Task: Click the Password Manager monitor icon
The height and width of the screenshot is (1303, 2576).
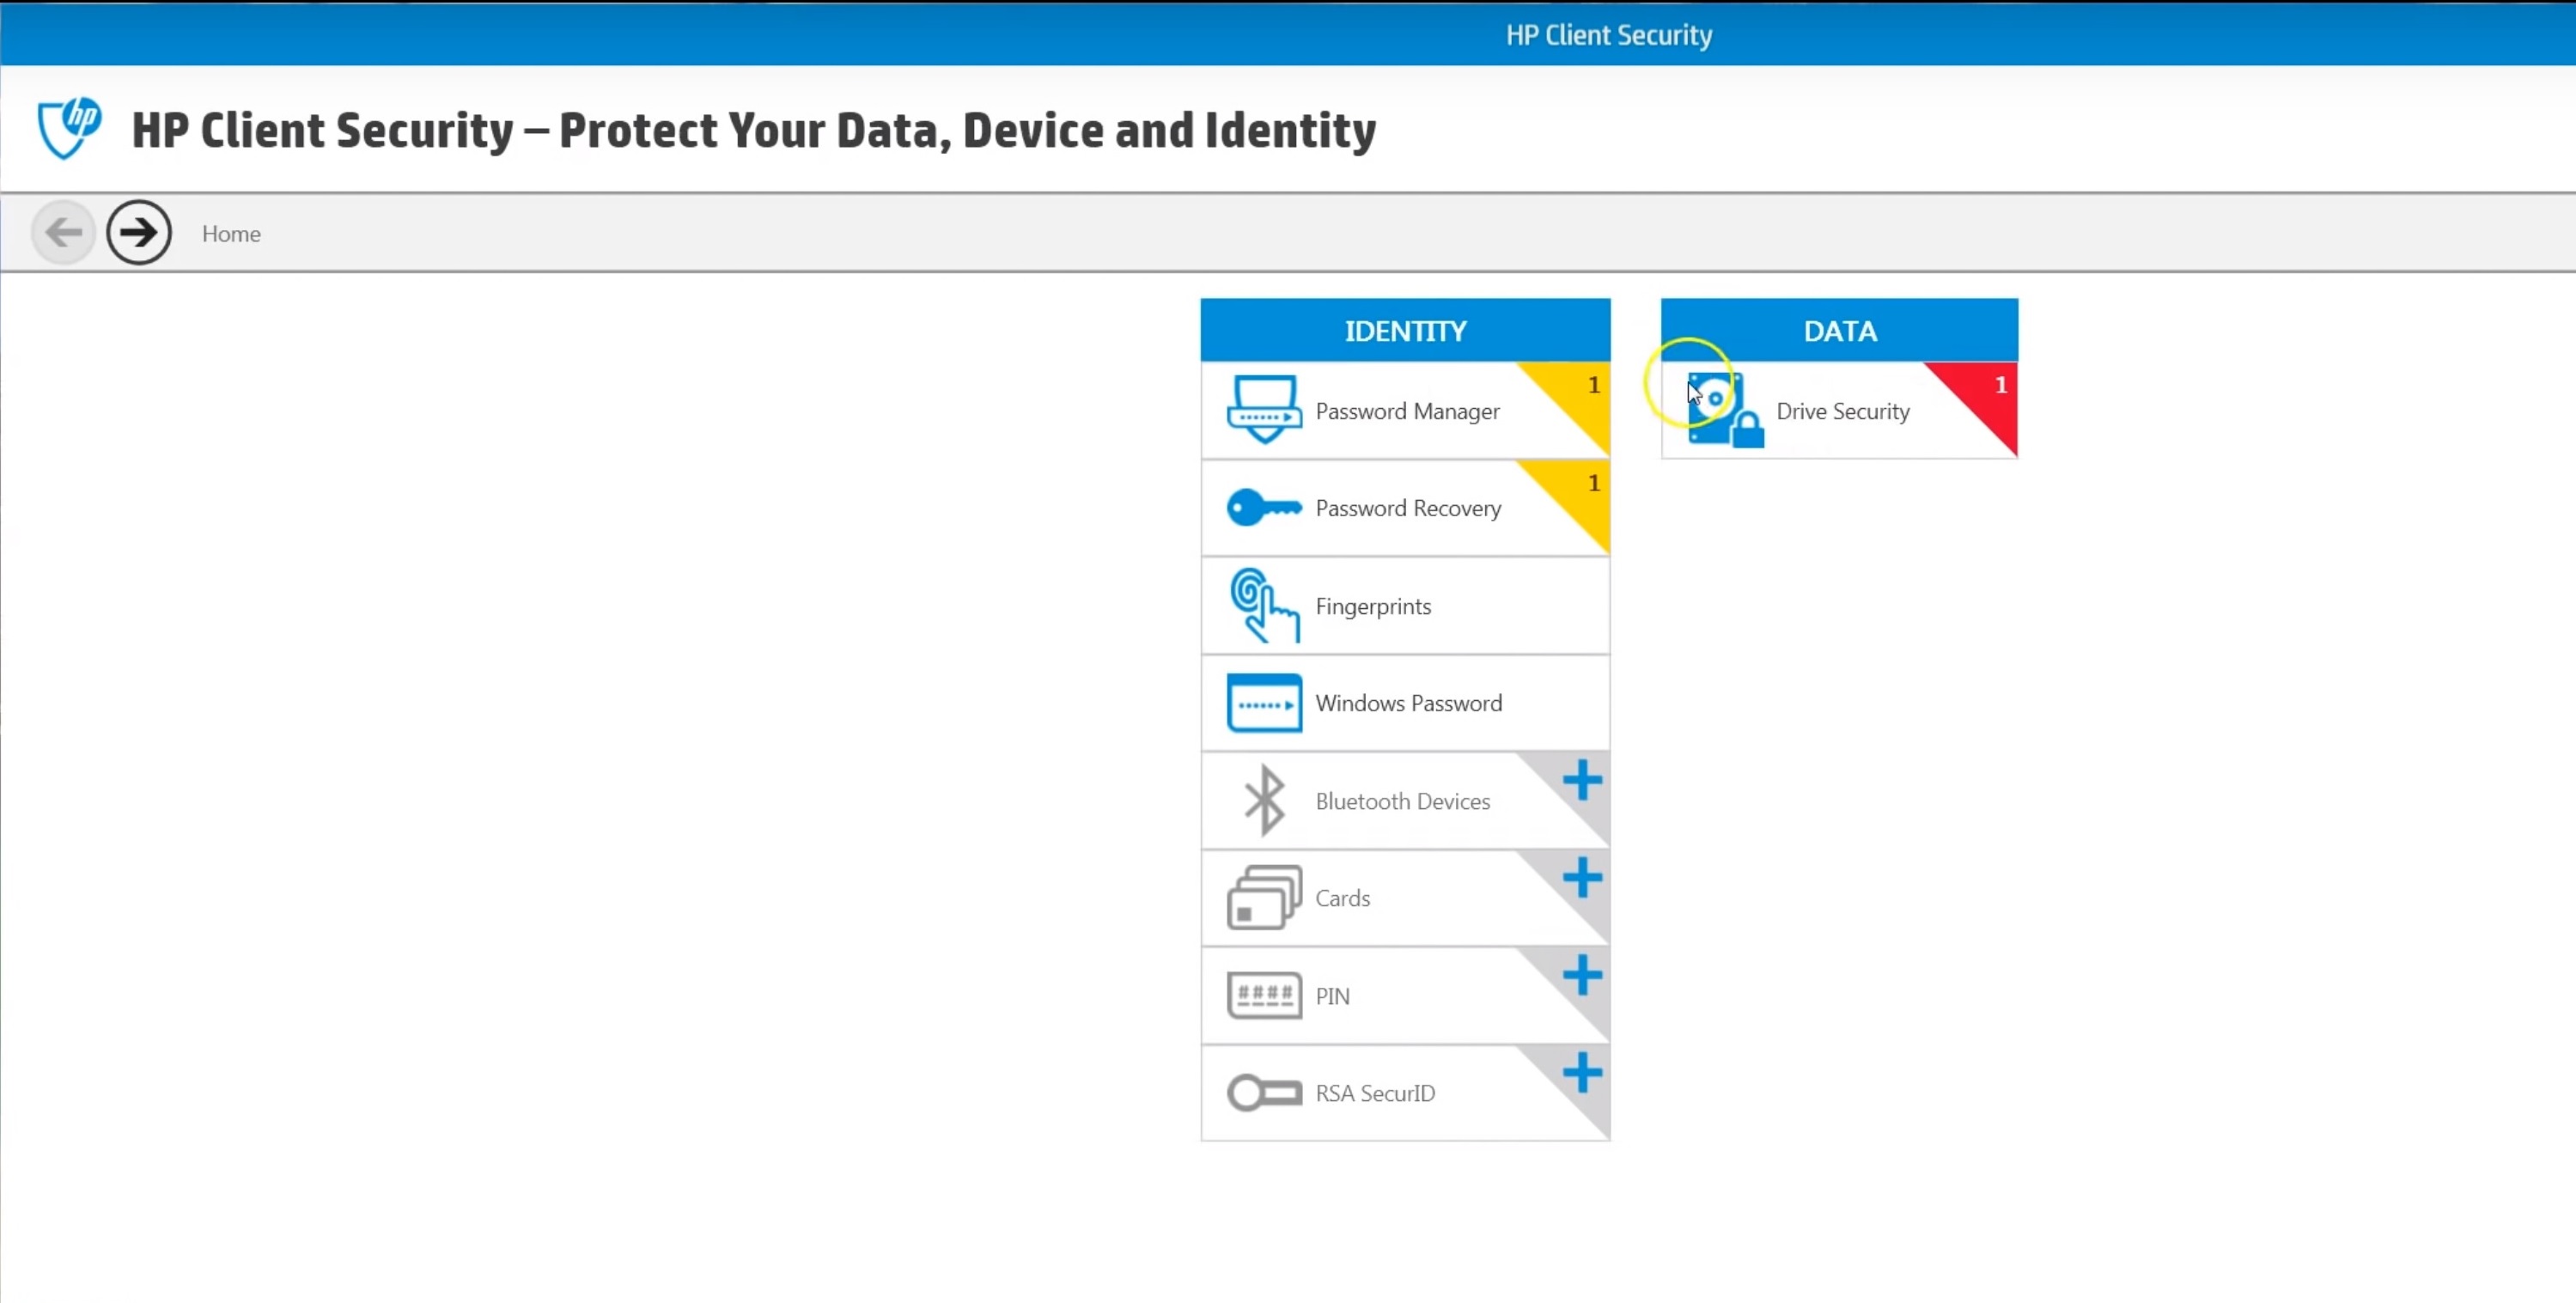Action: [1264, 409]
